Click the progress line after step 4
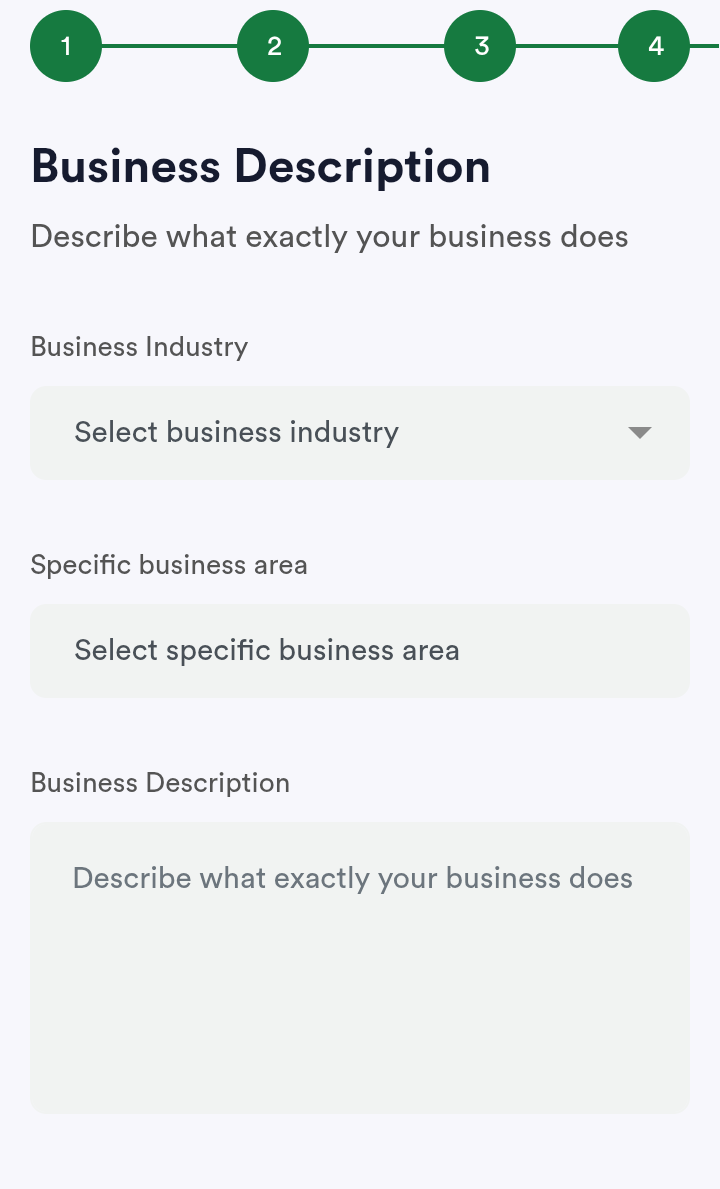This screenshot has width=720, height=1189. 705,46
